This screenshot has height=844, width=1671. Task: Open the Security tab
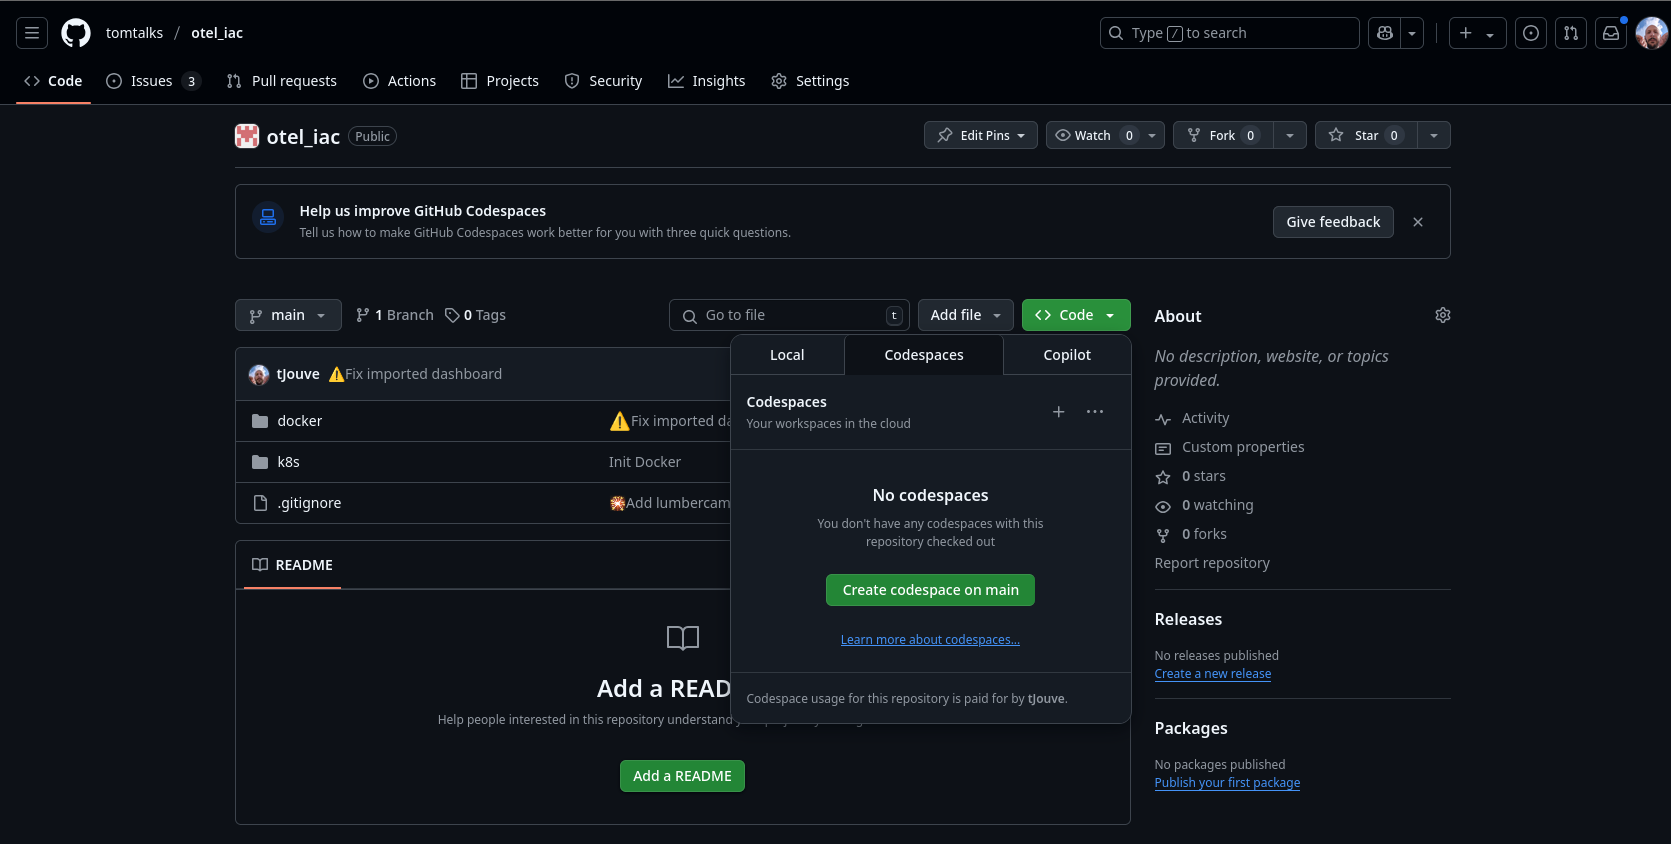pyautogui.click(x=603, y=81)
